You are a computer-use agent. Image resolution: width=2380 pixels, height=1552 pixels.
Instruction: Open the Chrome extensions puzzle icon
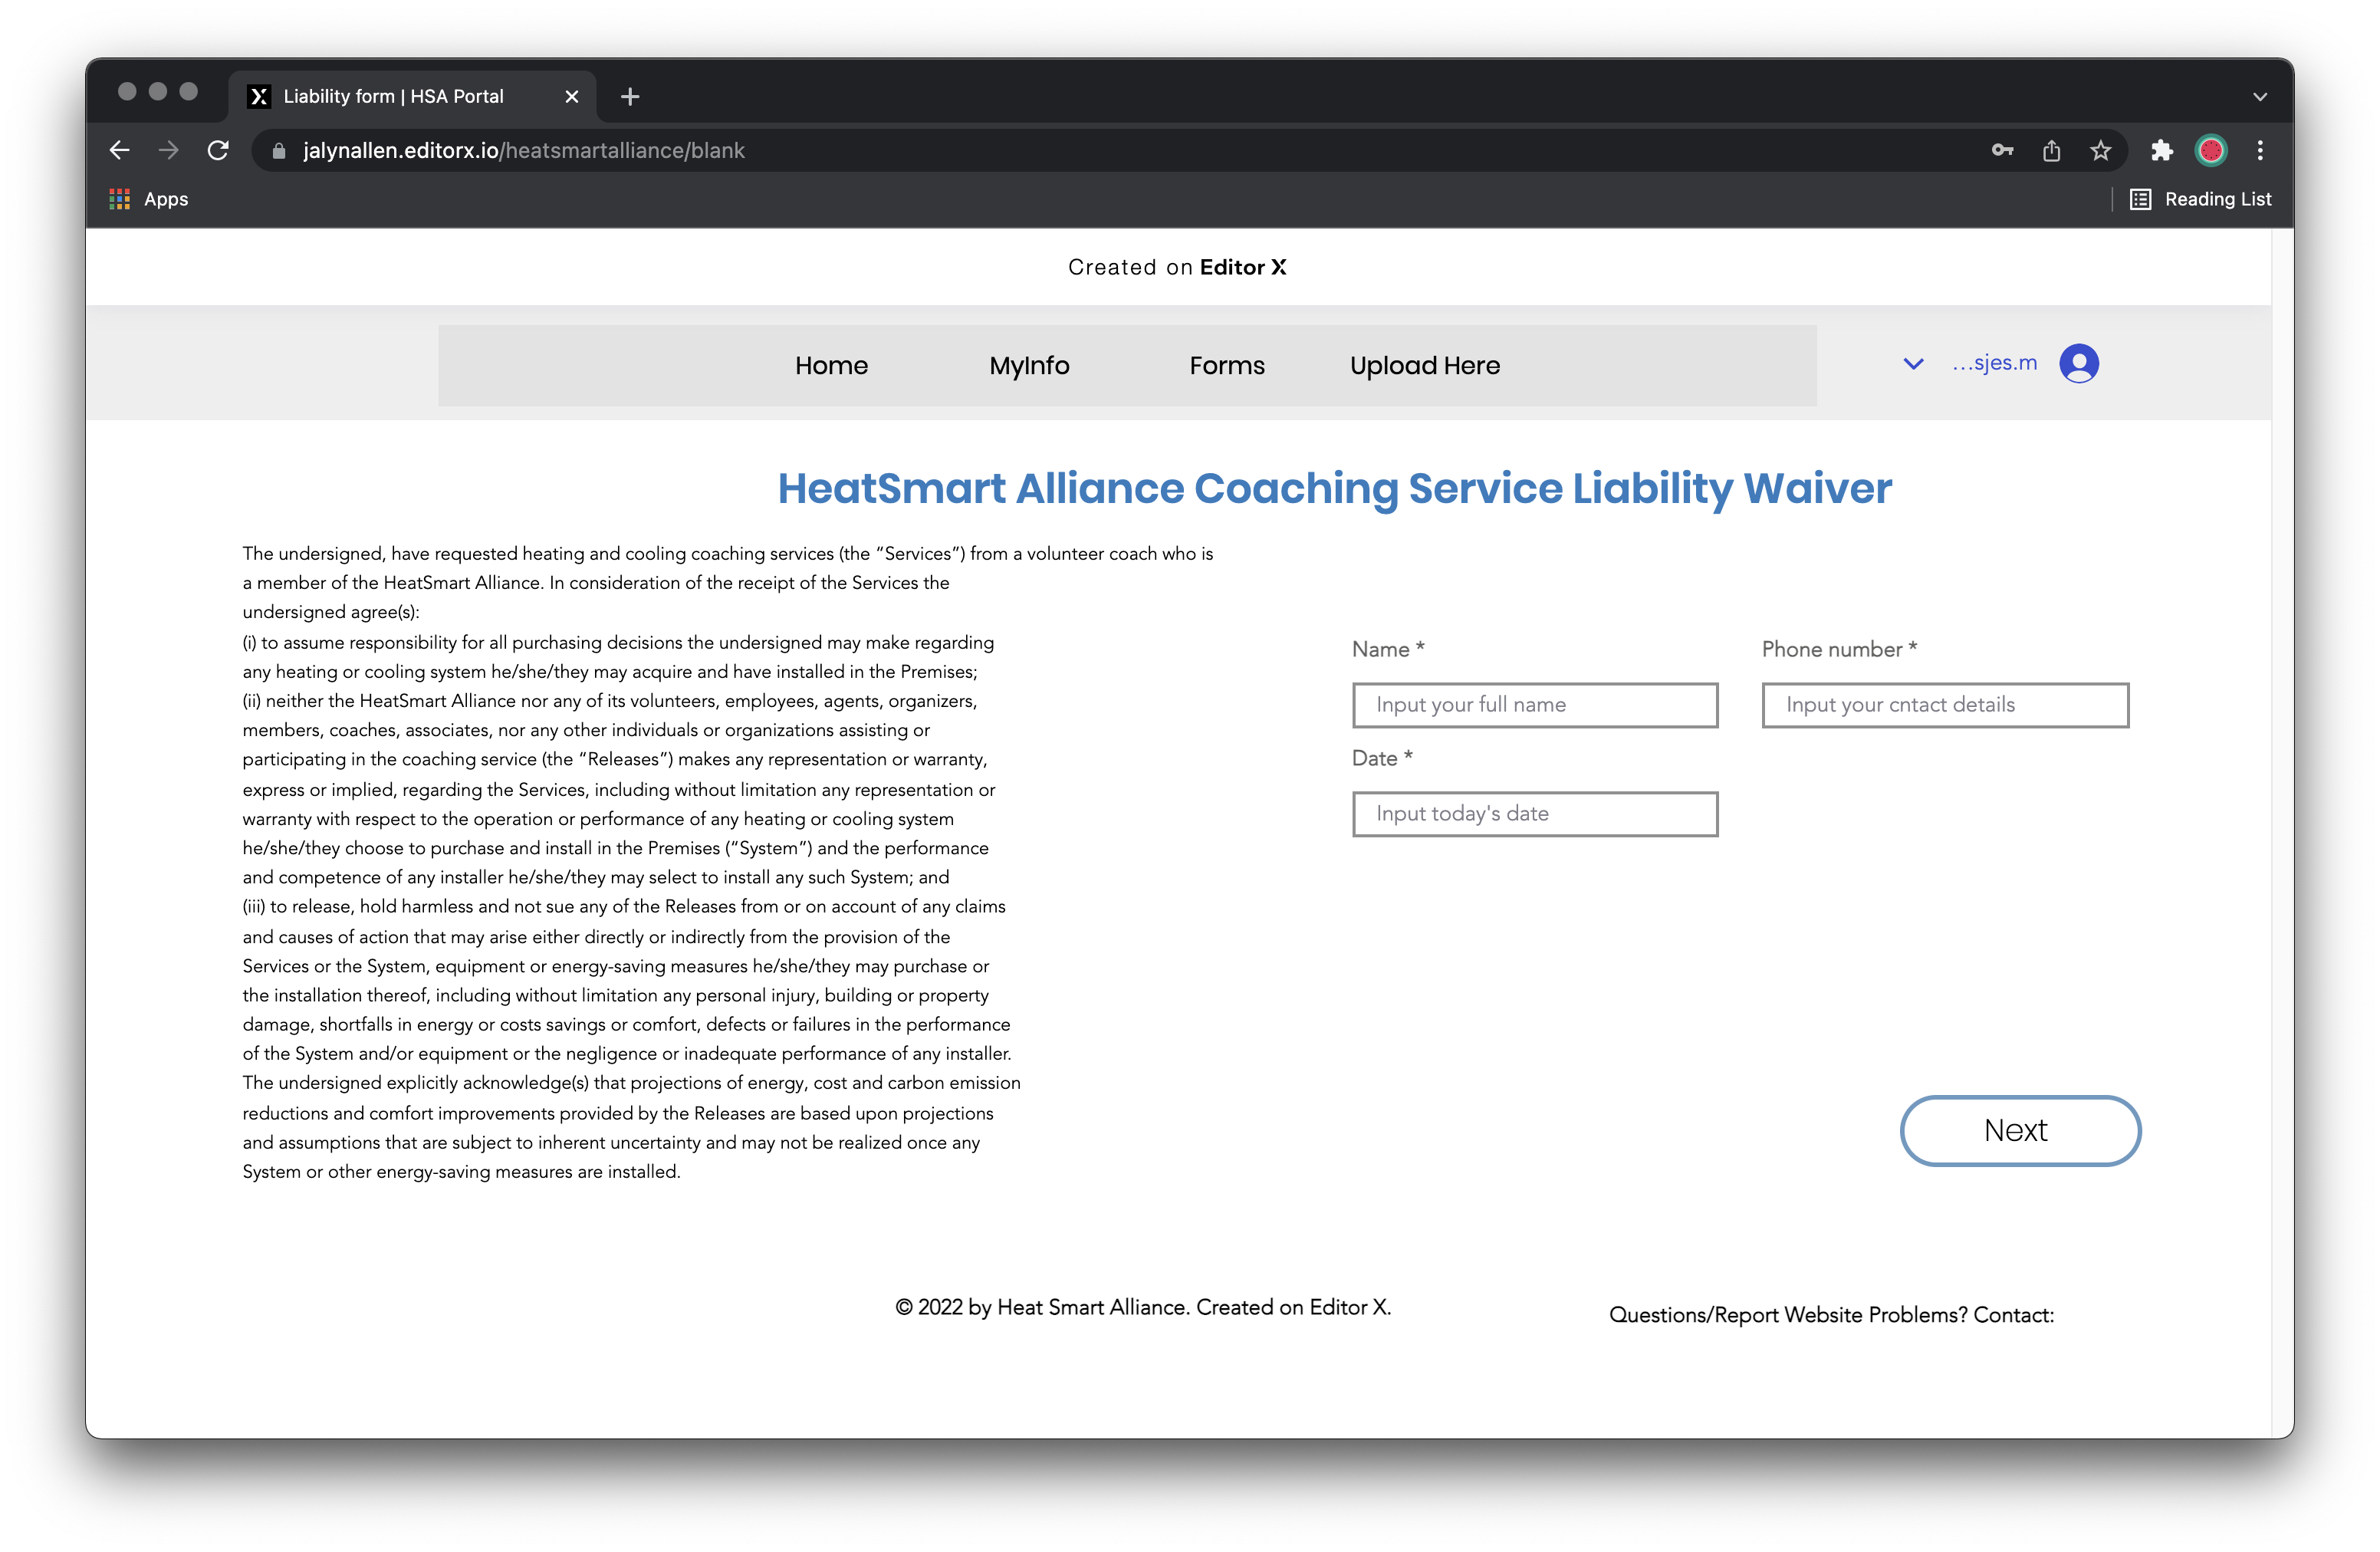pyautogui.click(x=2161, y=150)
